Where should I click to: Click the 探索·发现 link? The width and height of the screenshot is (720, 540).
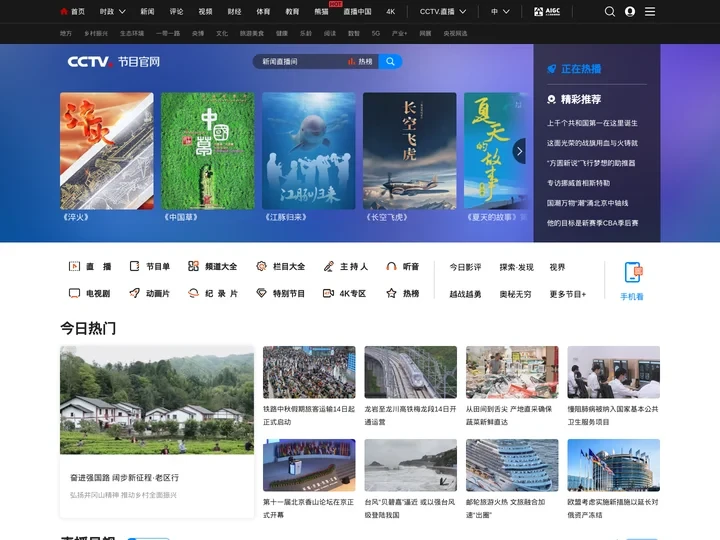point(517,267)
